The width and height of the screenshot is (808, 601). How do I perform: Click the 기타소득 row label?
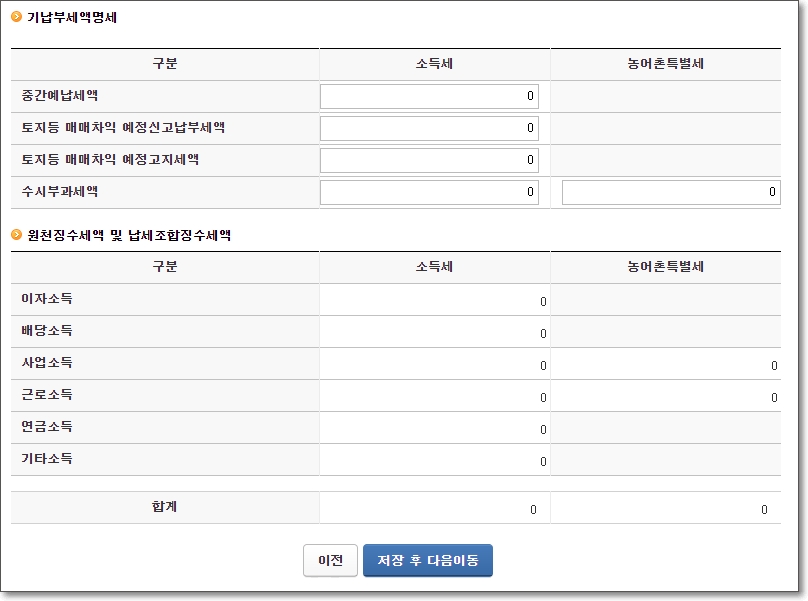point(47,458)
